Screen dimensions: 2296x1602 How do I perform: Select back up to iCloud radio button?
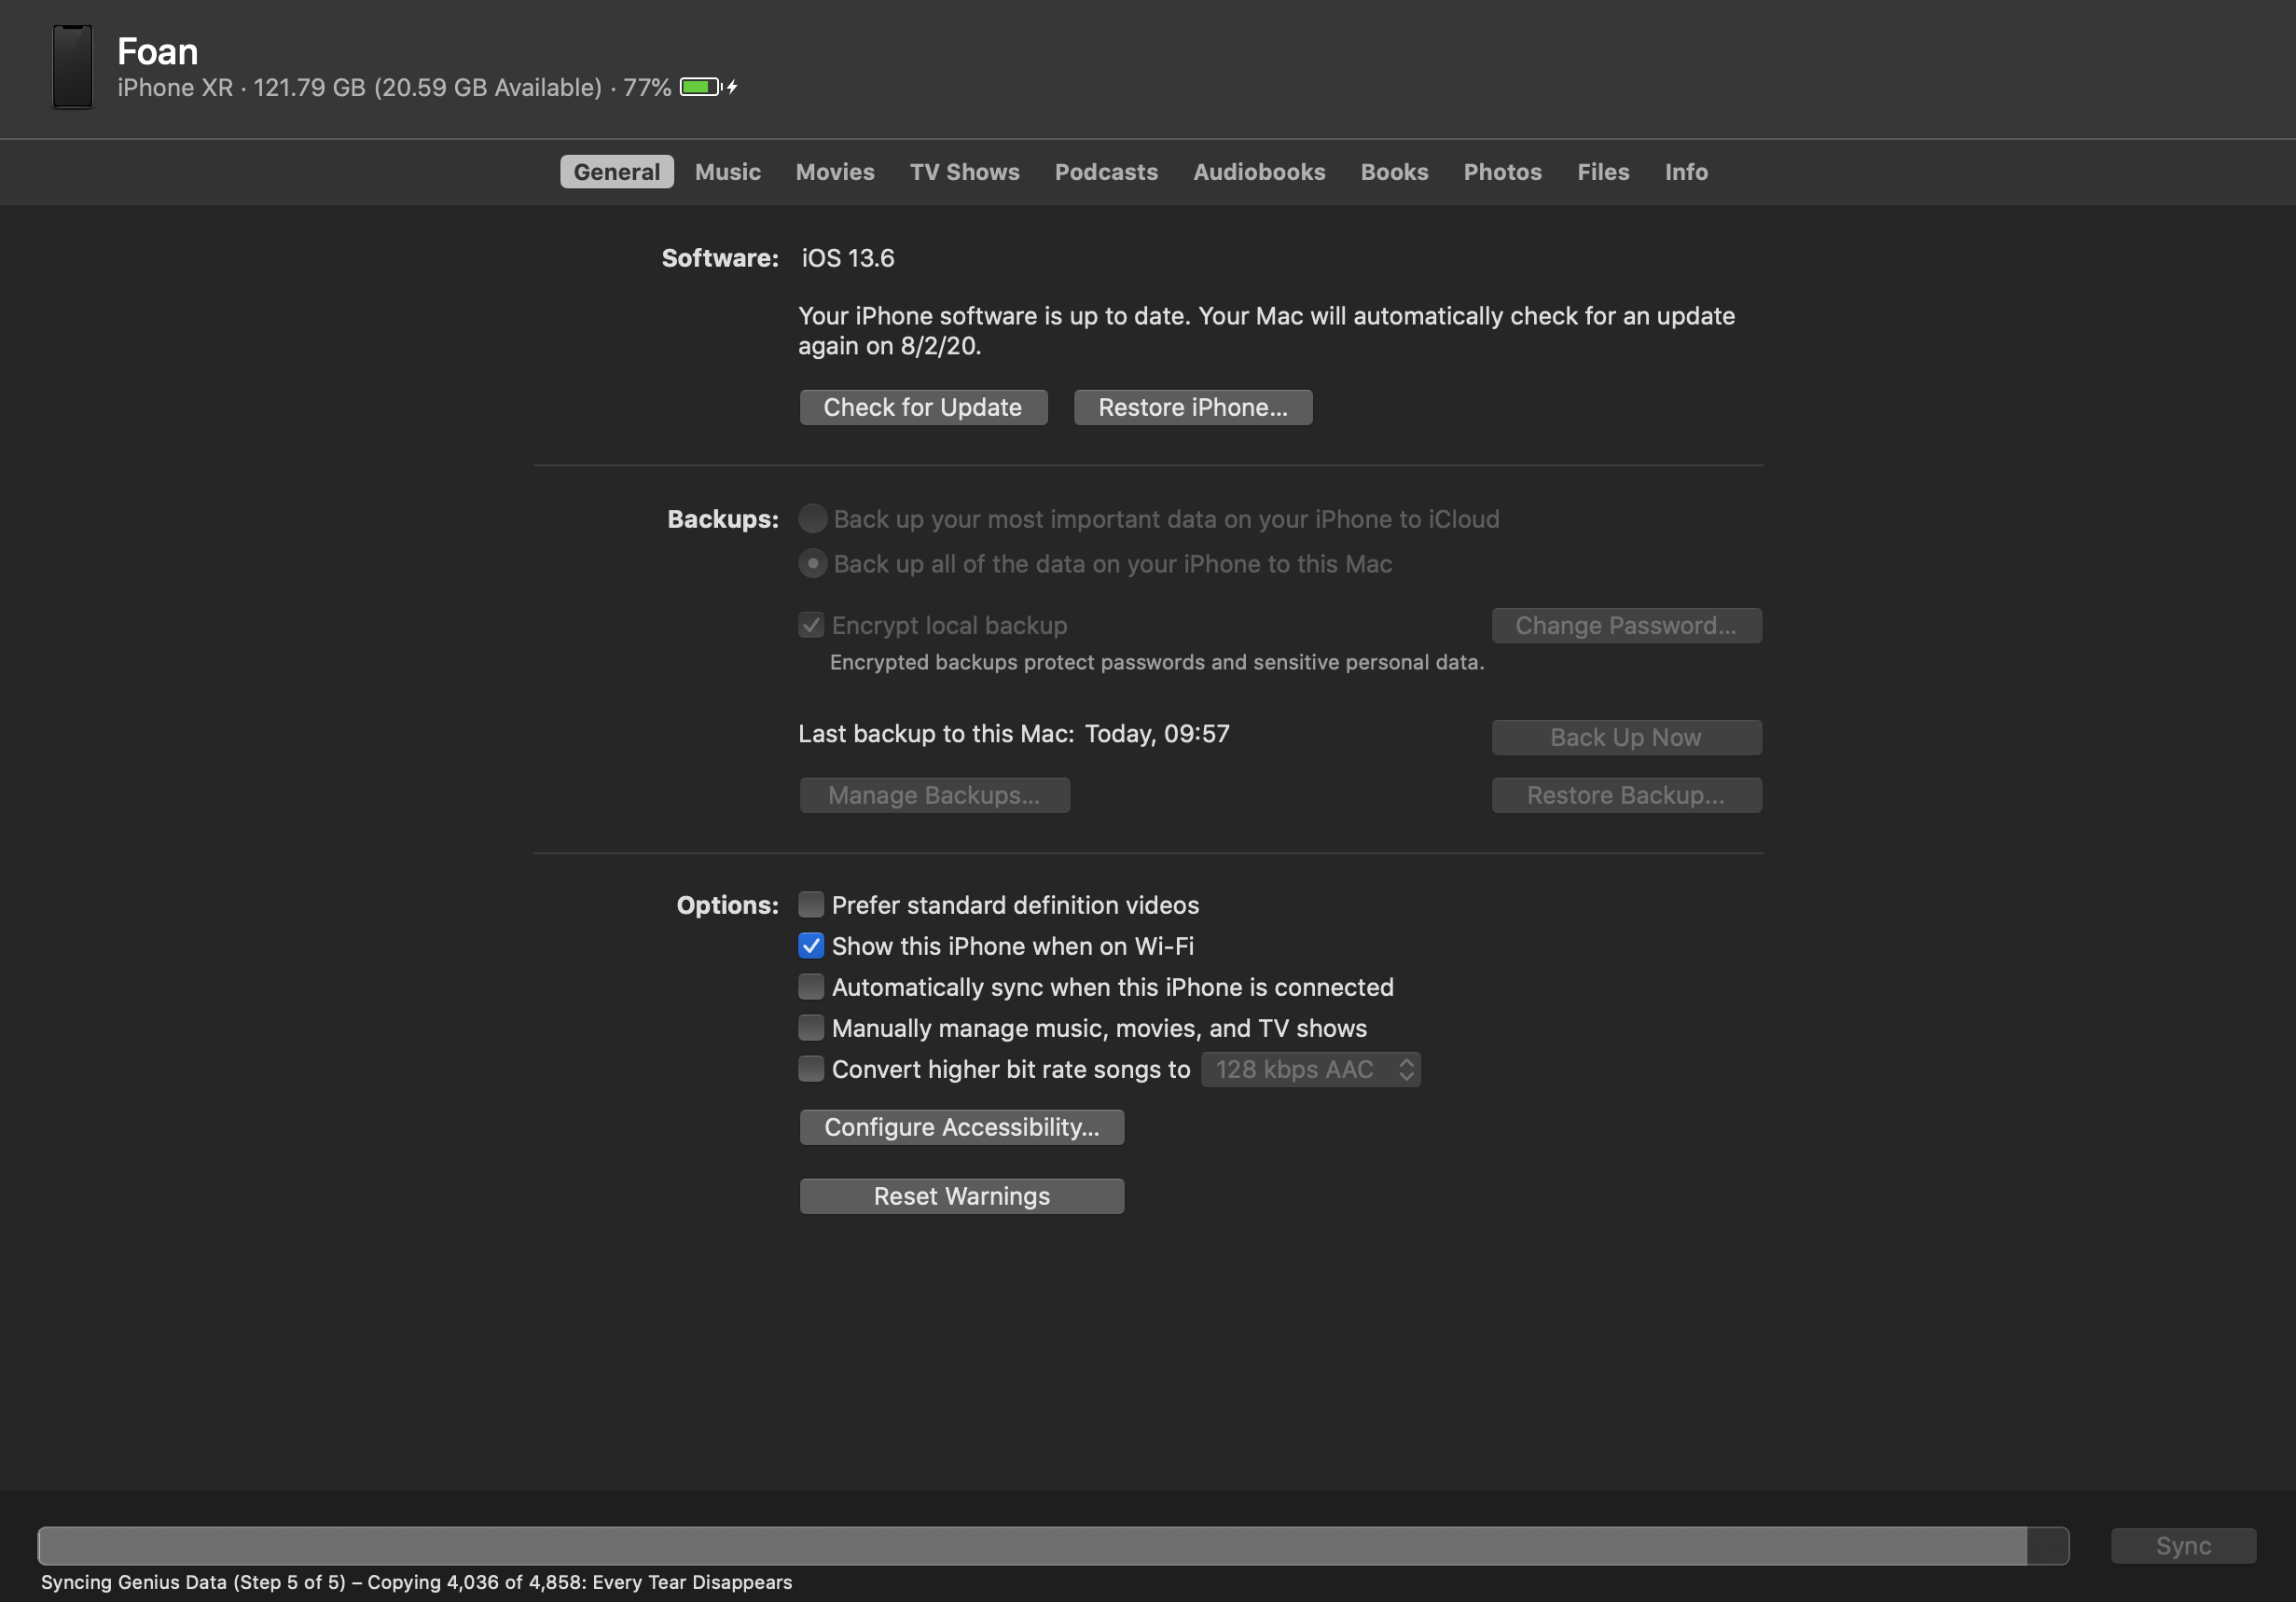(812, 519)
